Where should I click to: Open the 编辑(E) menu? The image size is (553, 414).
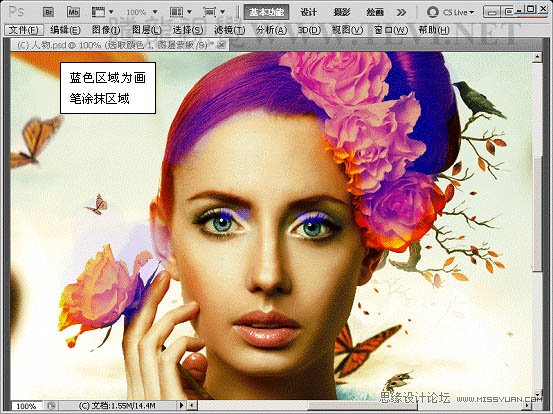pos(65,30)
